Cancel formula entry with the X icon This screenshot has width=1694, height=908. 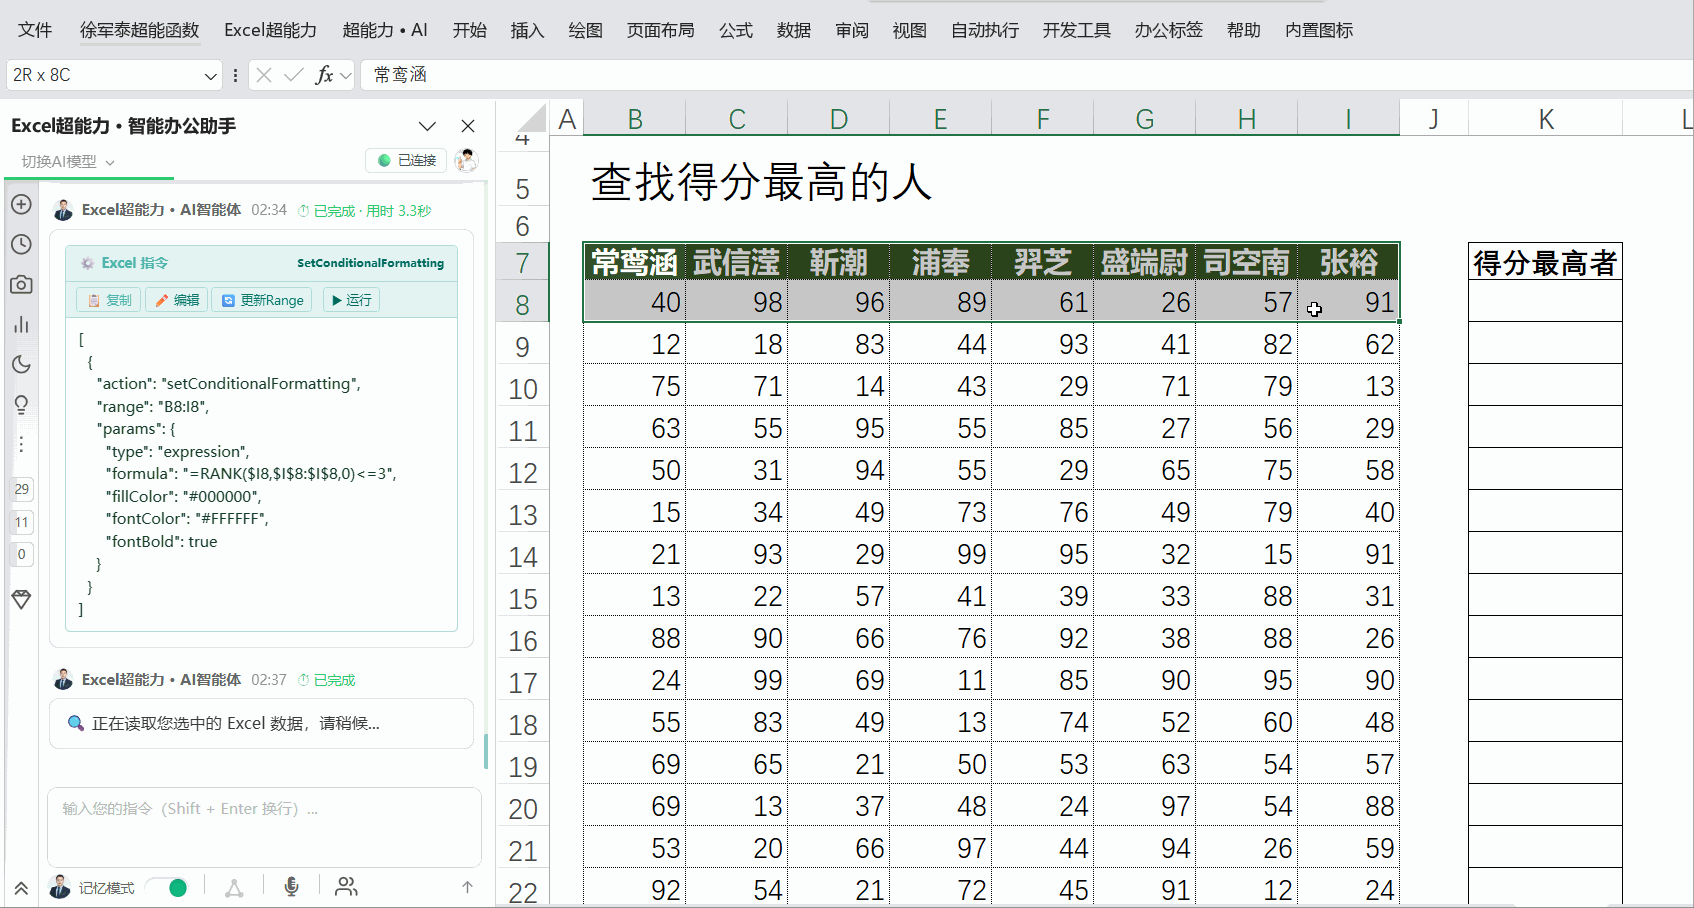(x=264, y=75)
